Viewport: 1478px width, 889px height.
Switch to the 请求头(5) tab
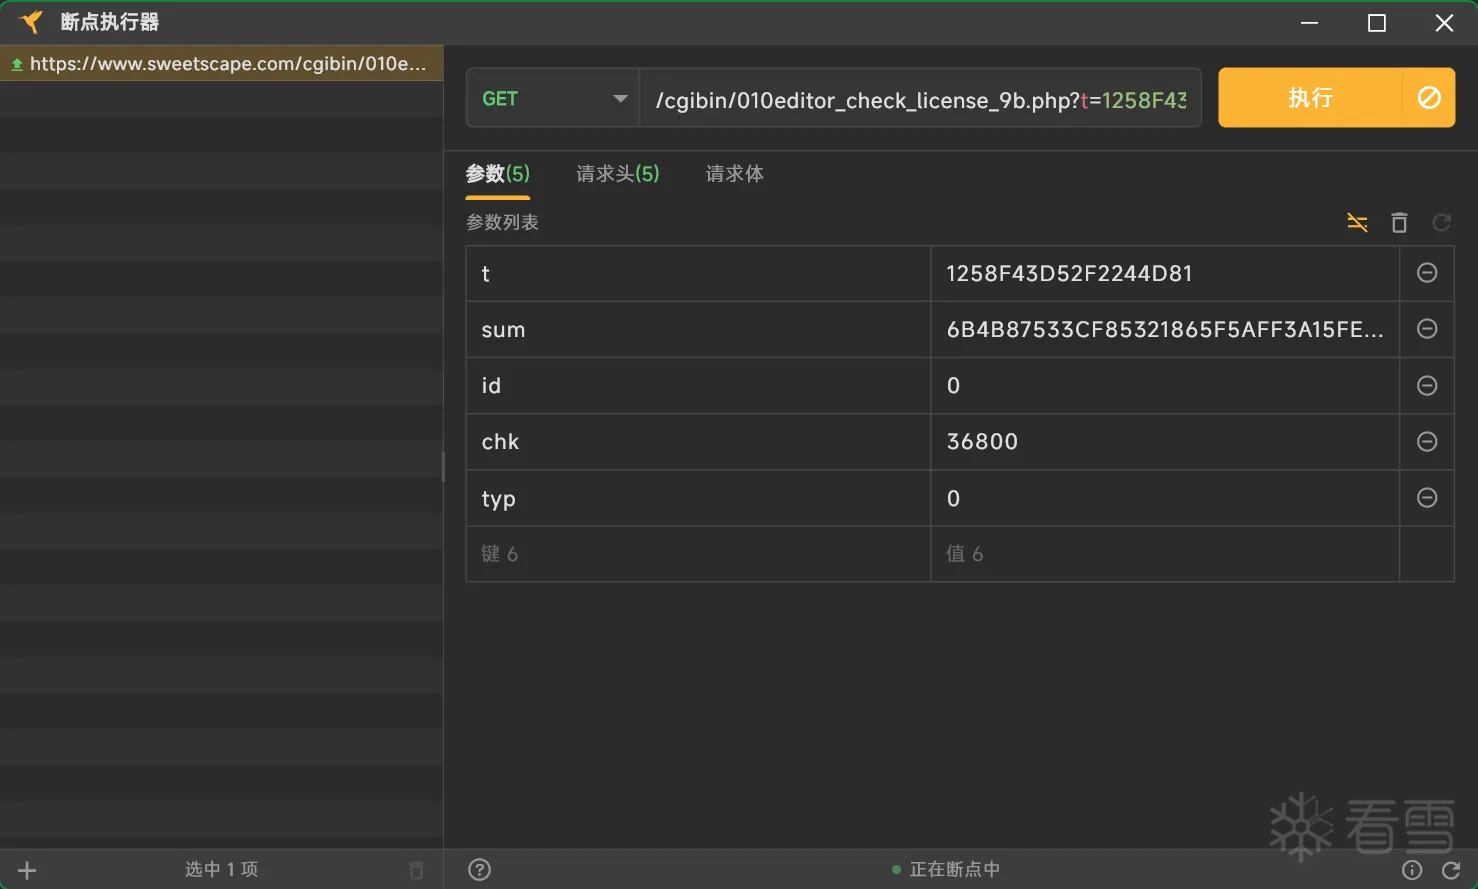pos(616,173)
